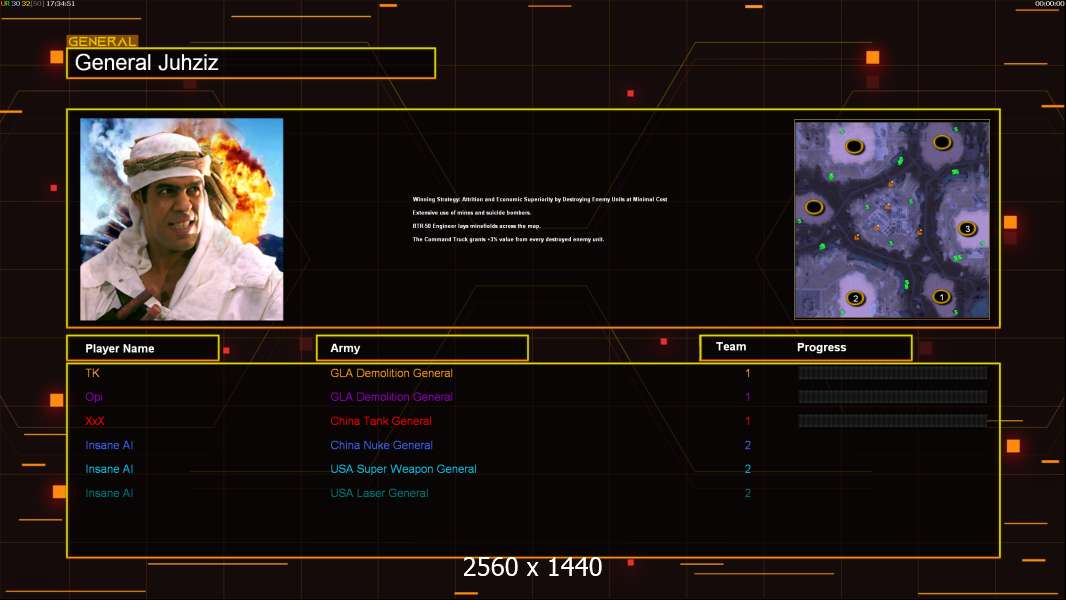Select start position 2 on the minimap
This screenshot has width=1066, height=600.
tap(856, 298)
